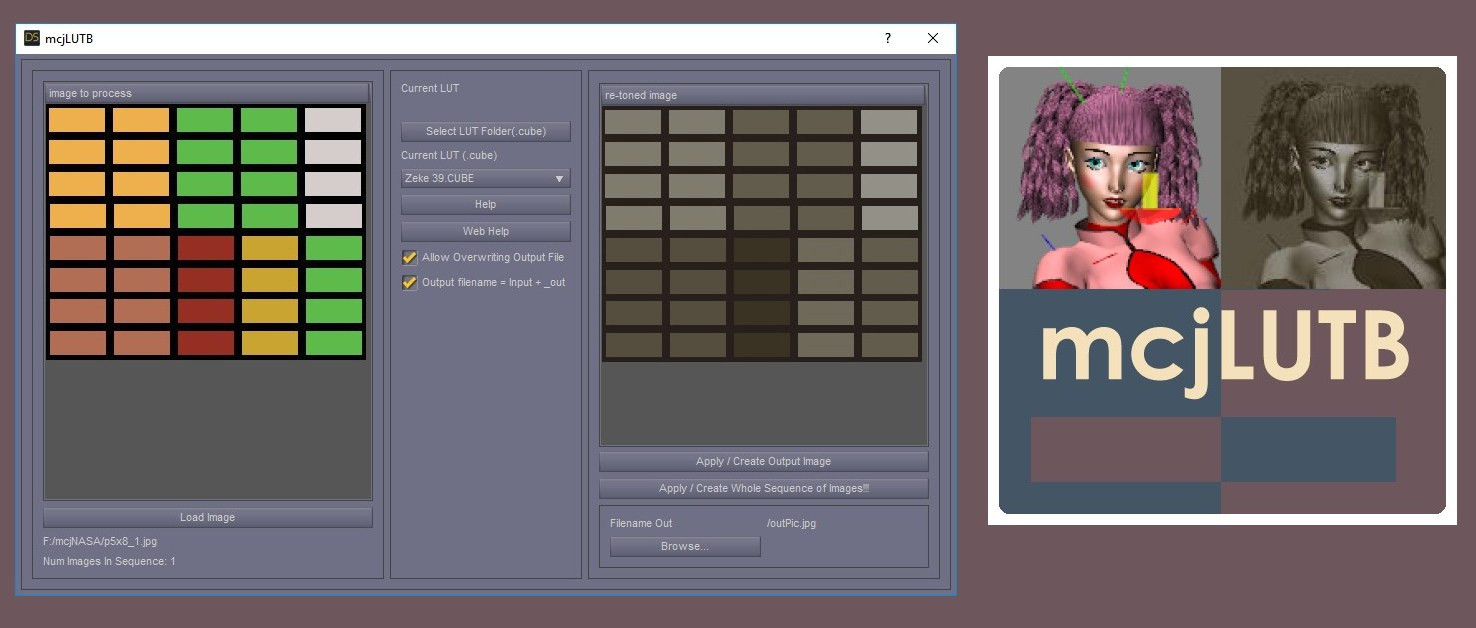The height and width of the screenshot is (628, 1476).
Task: Click the mcjLUTB logo image
Action: point(1222,290)
